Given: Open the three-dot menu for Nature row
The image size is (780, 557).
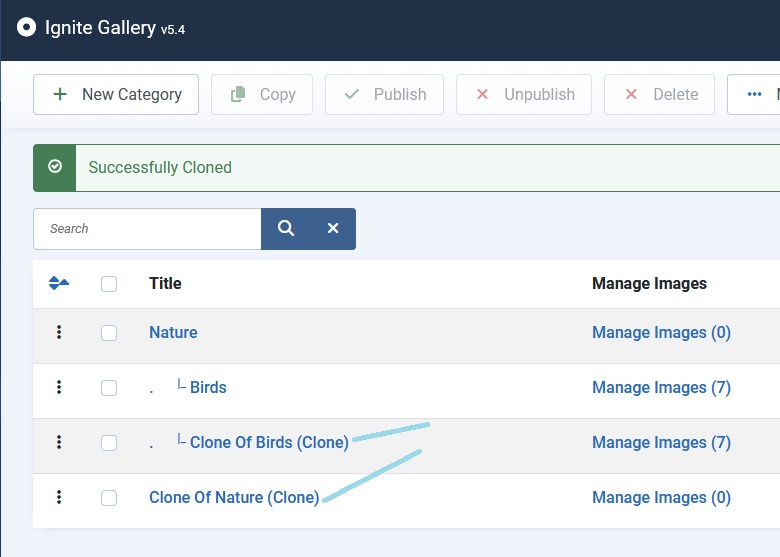Looking at the screenshot, I should (59, 333).
